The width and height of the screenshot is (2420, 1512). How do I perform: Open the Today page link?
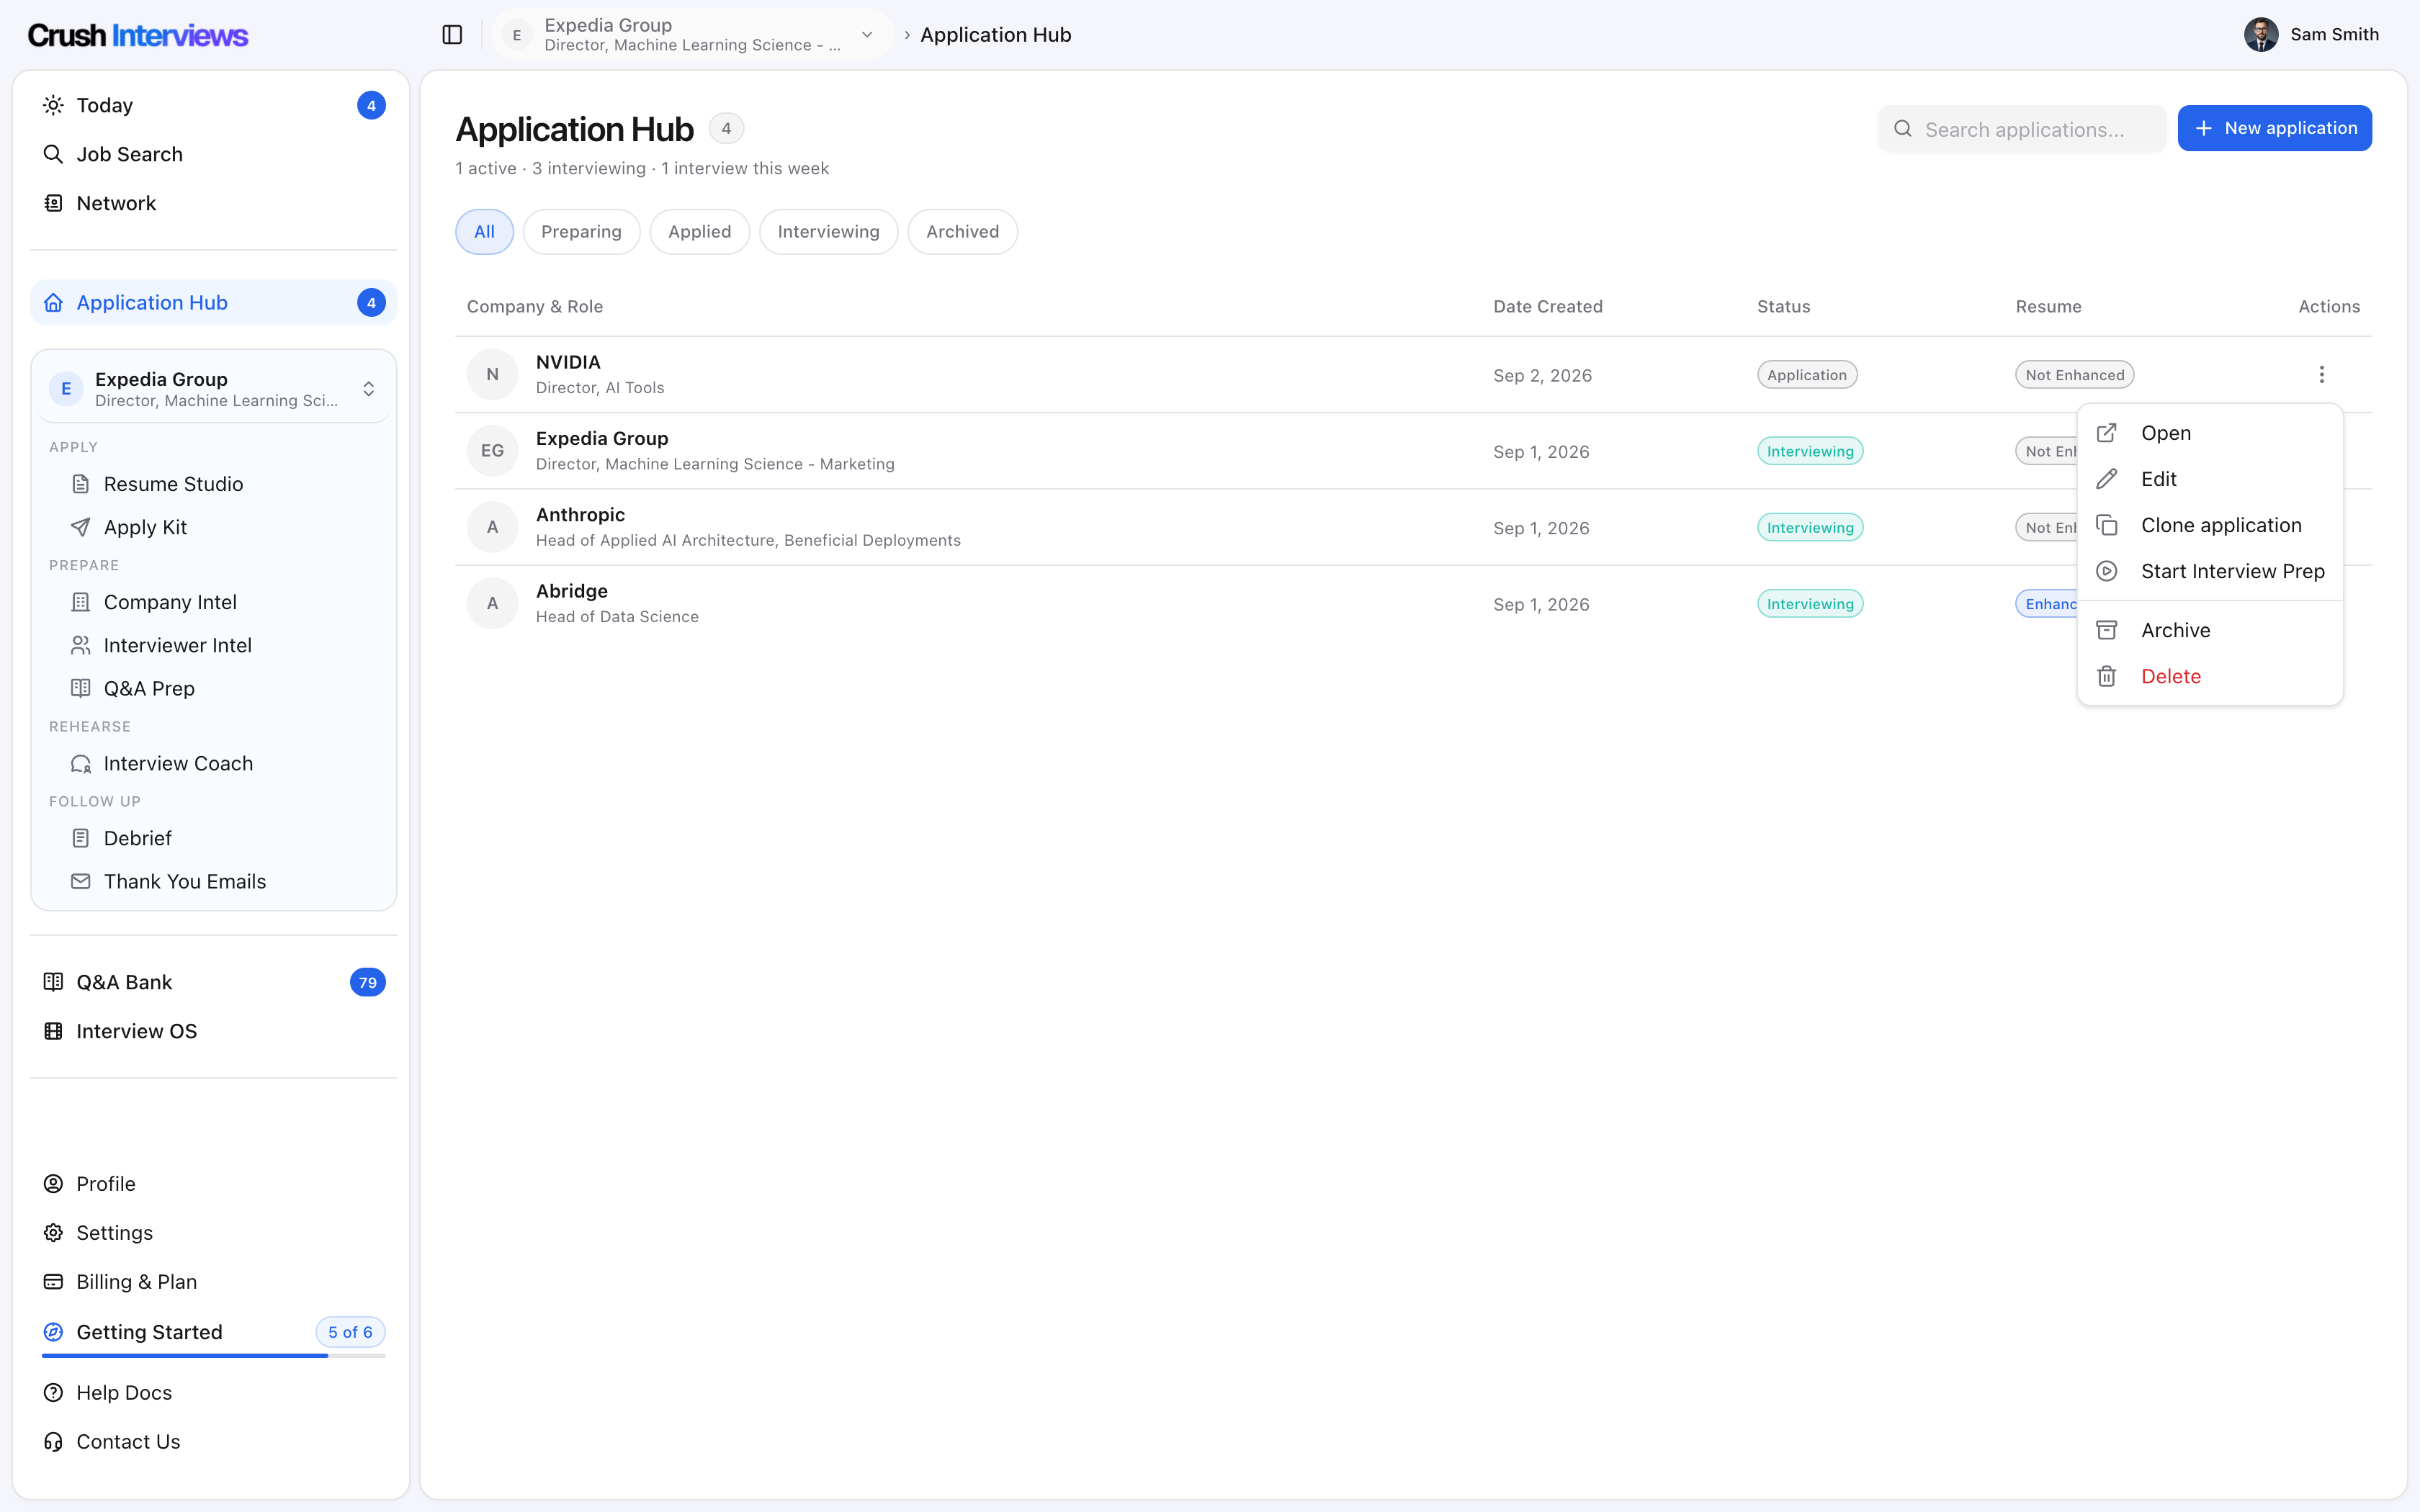[214, 105]
